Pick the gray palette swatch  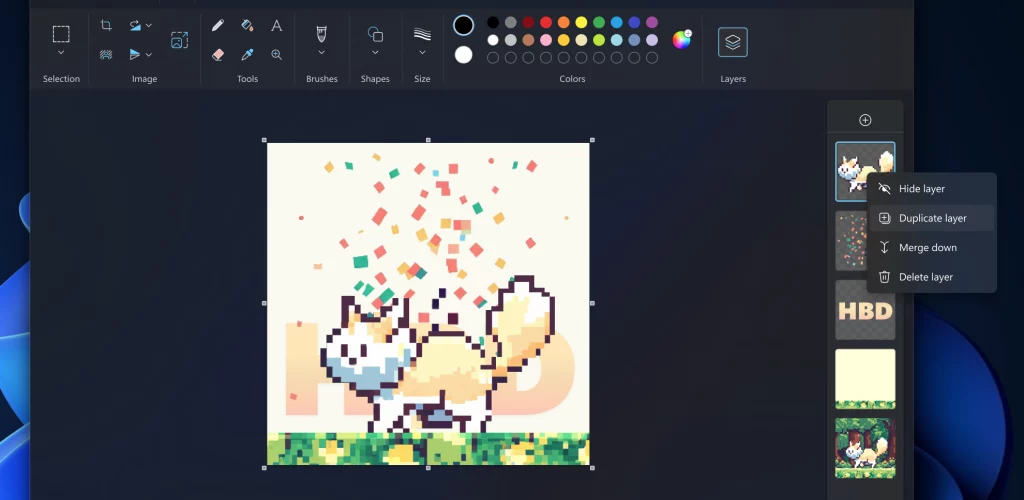[x=511, y=23]
